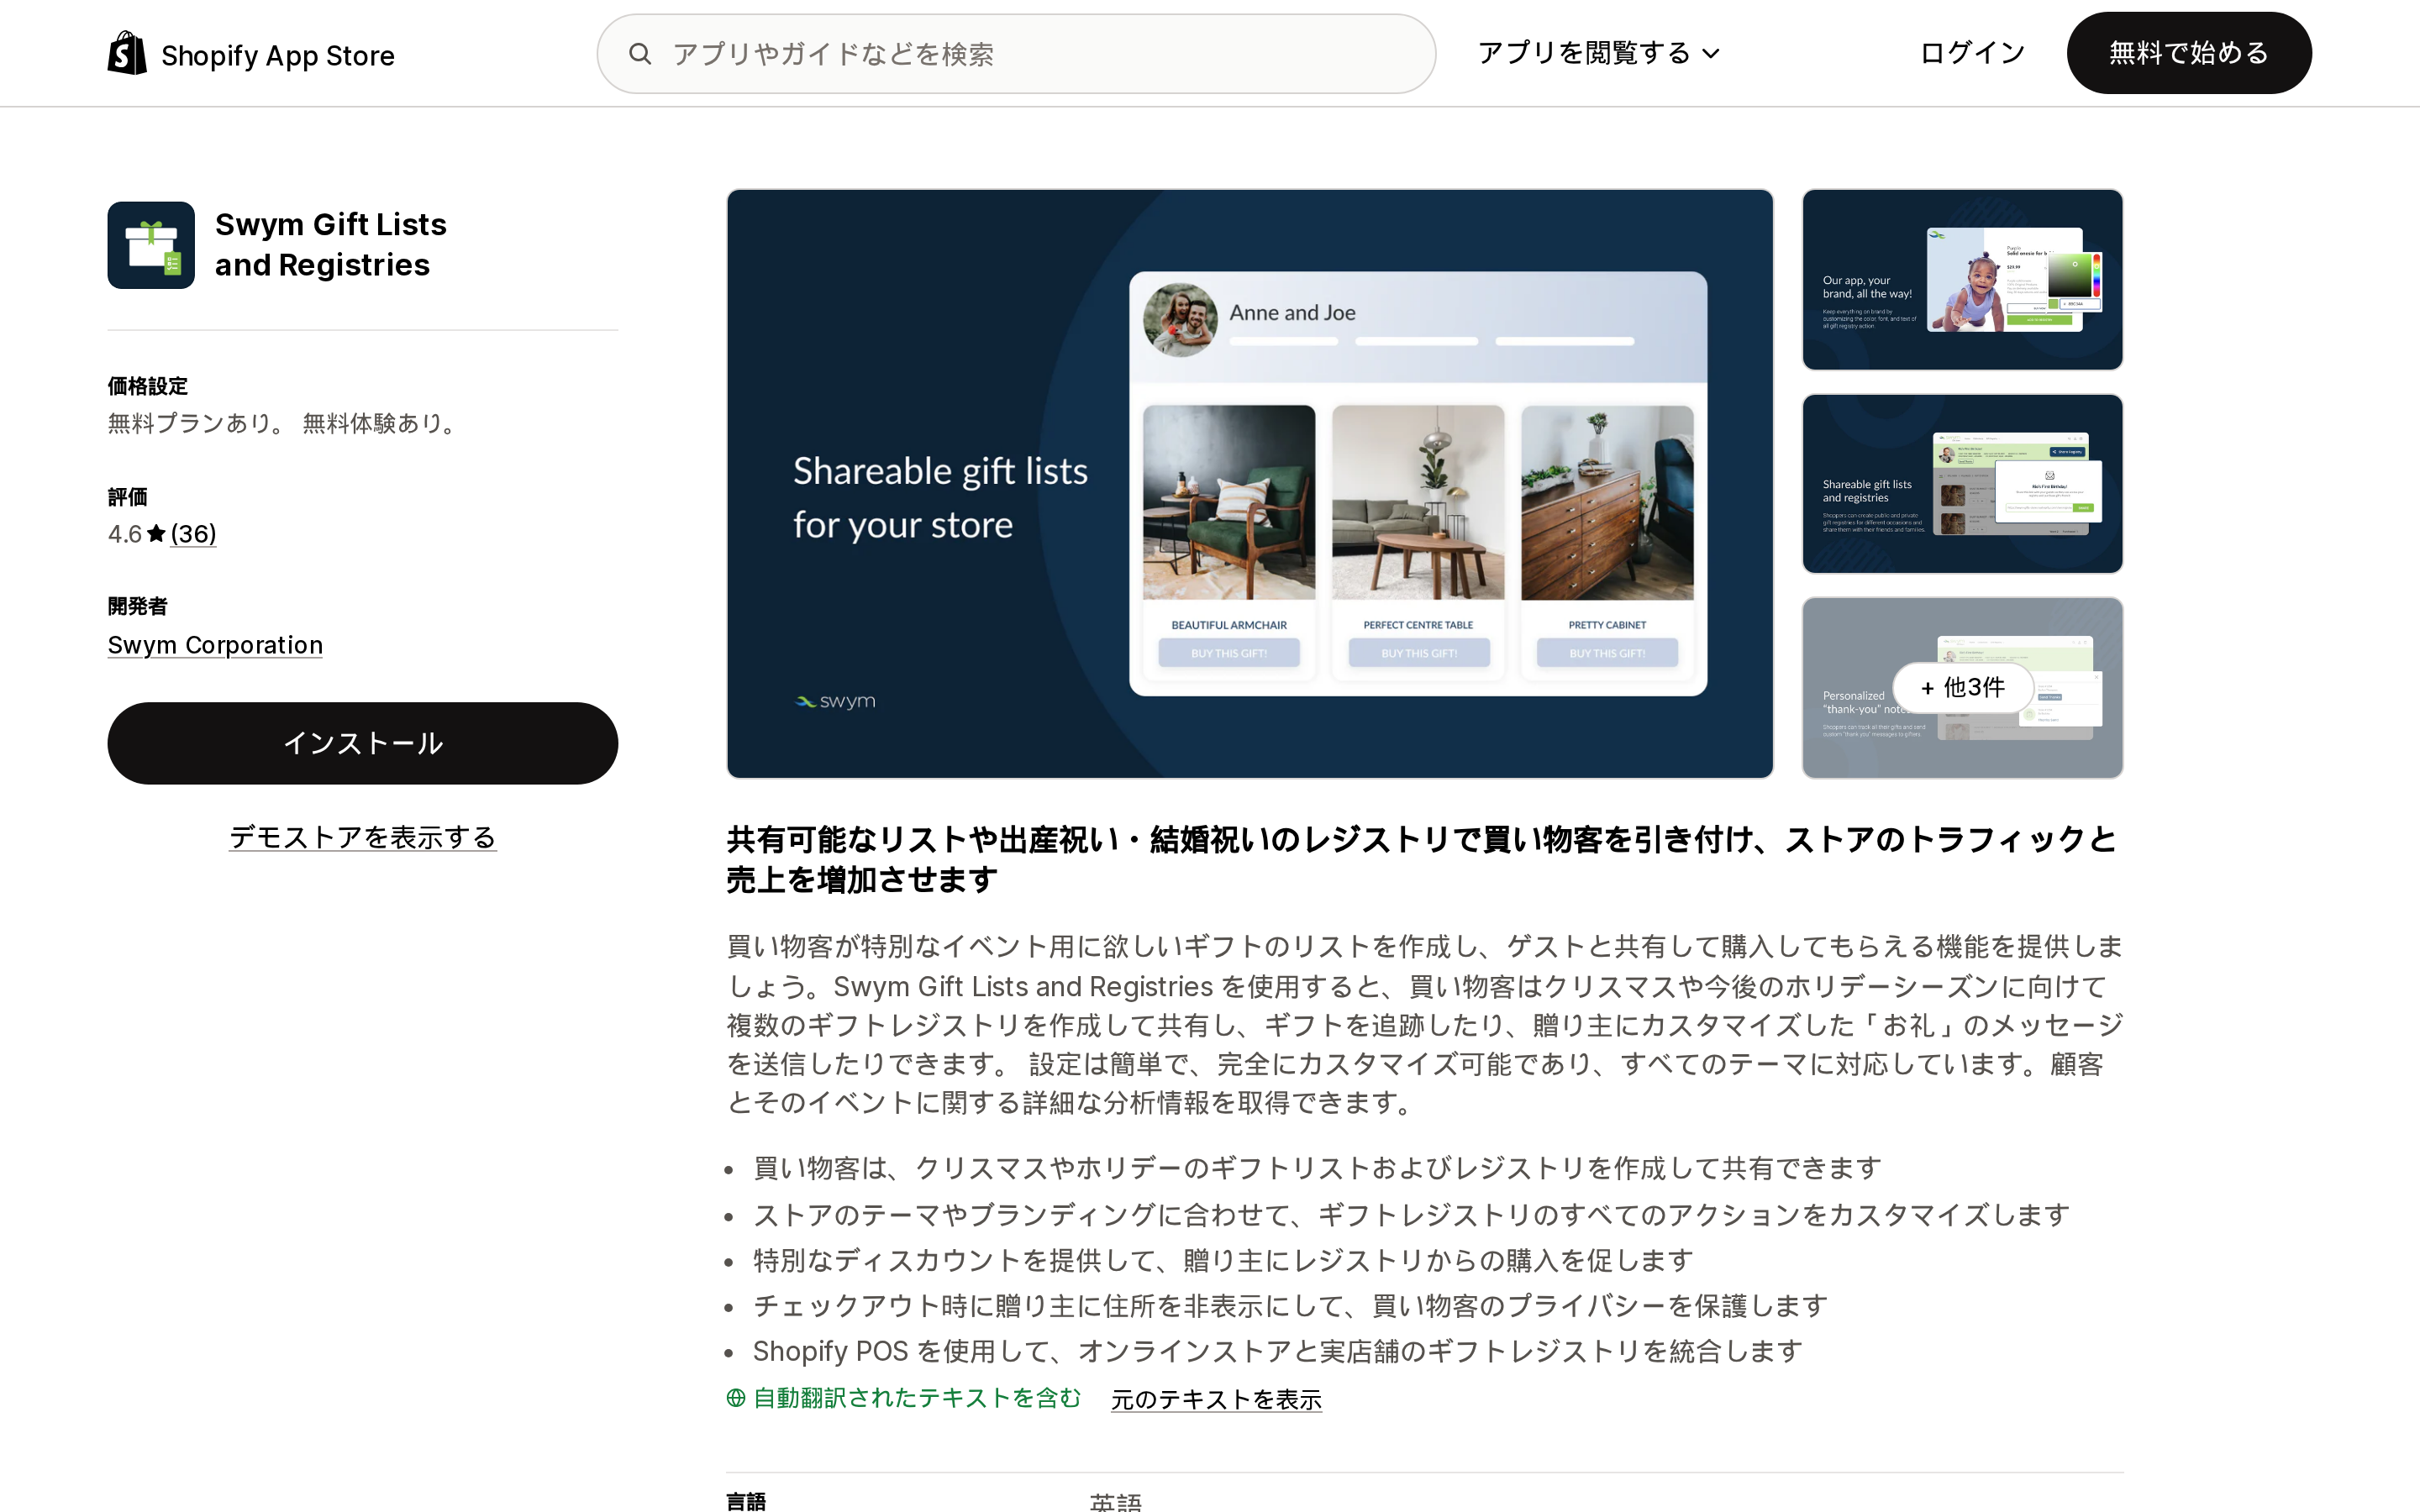This screenshot has width=2420, height=1512.
Task: Click bullet about Shopify POS を使用して
Action: (x=1277, y=1351)
